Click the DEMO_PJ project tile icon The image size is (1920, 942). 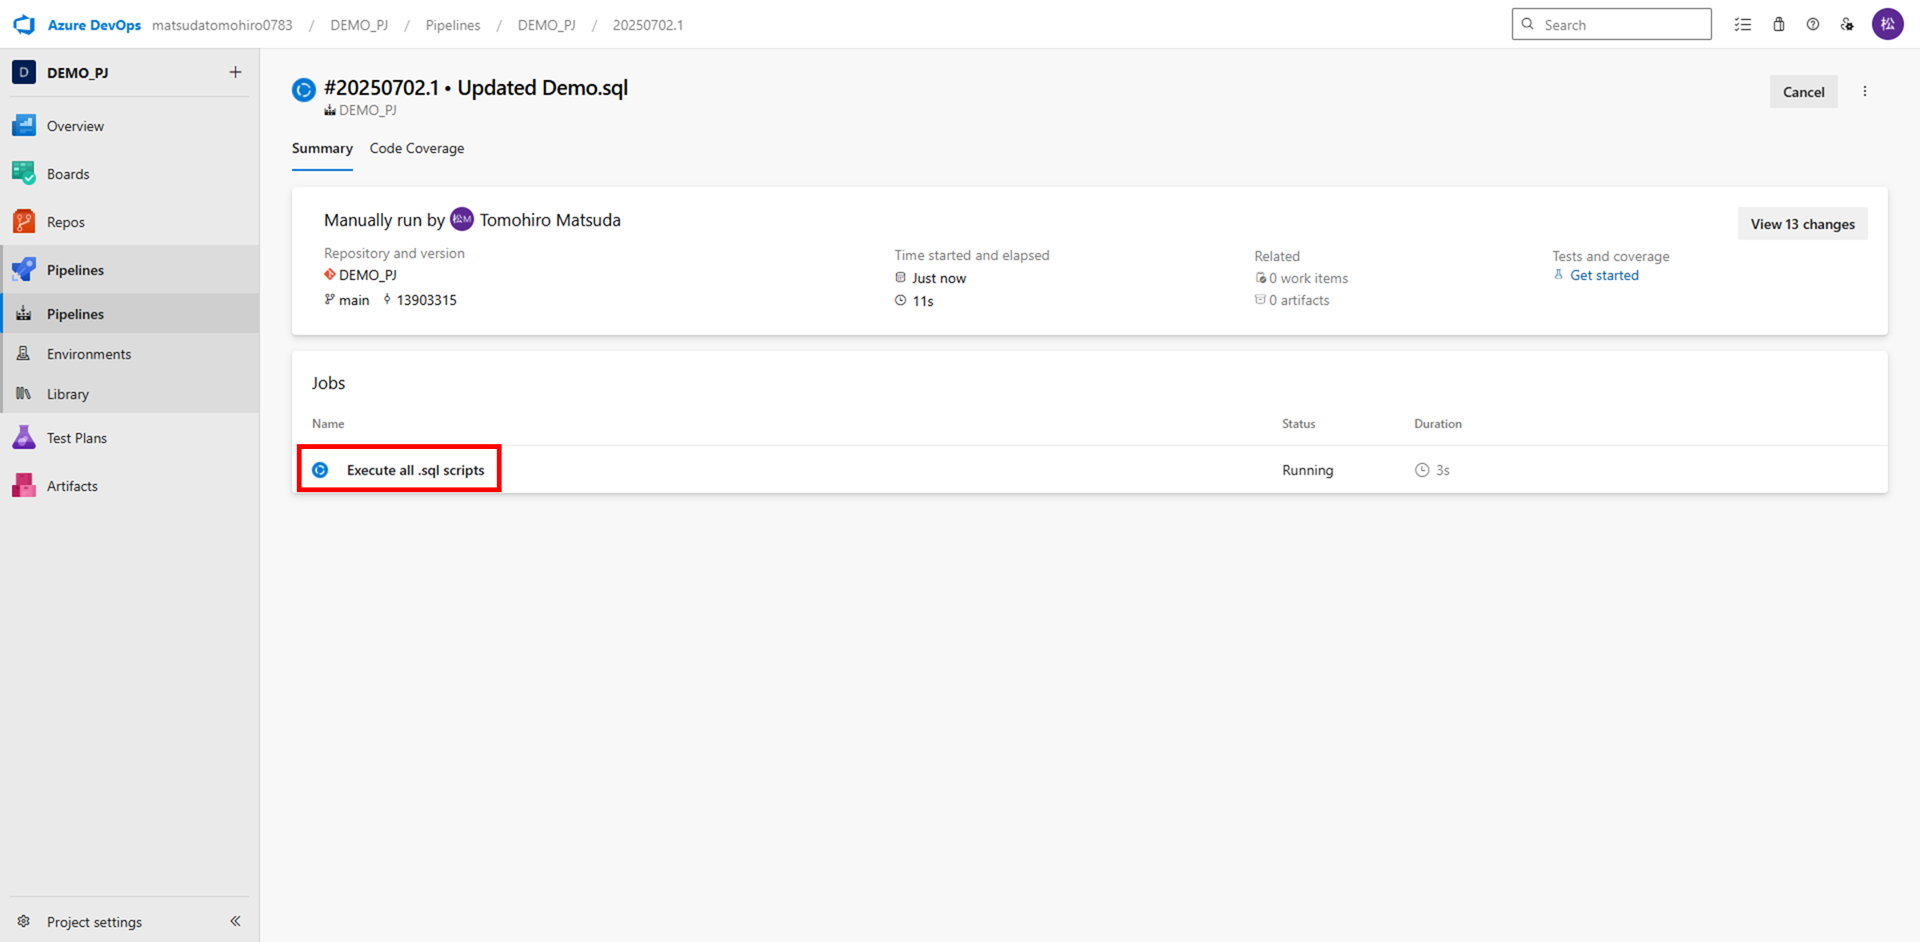(24, 72)
